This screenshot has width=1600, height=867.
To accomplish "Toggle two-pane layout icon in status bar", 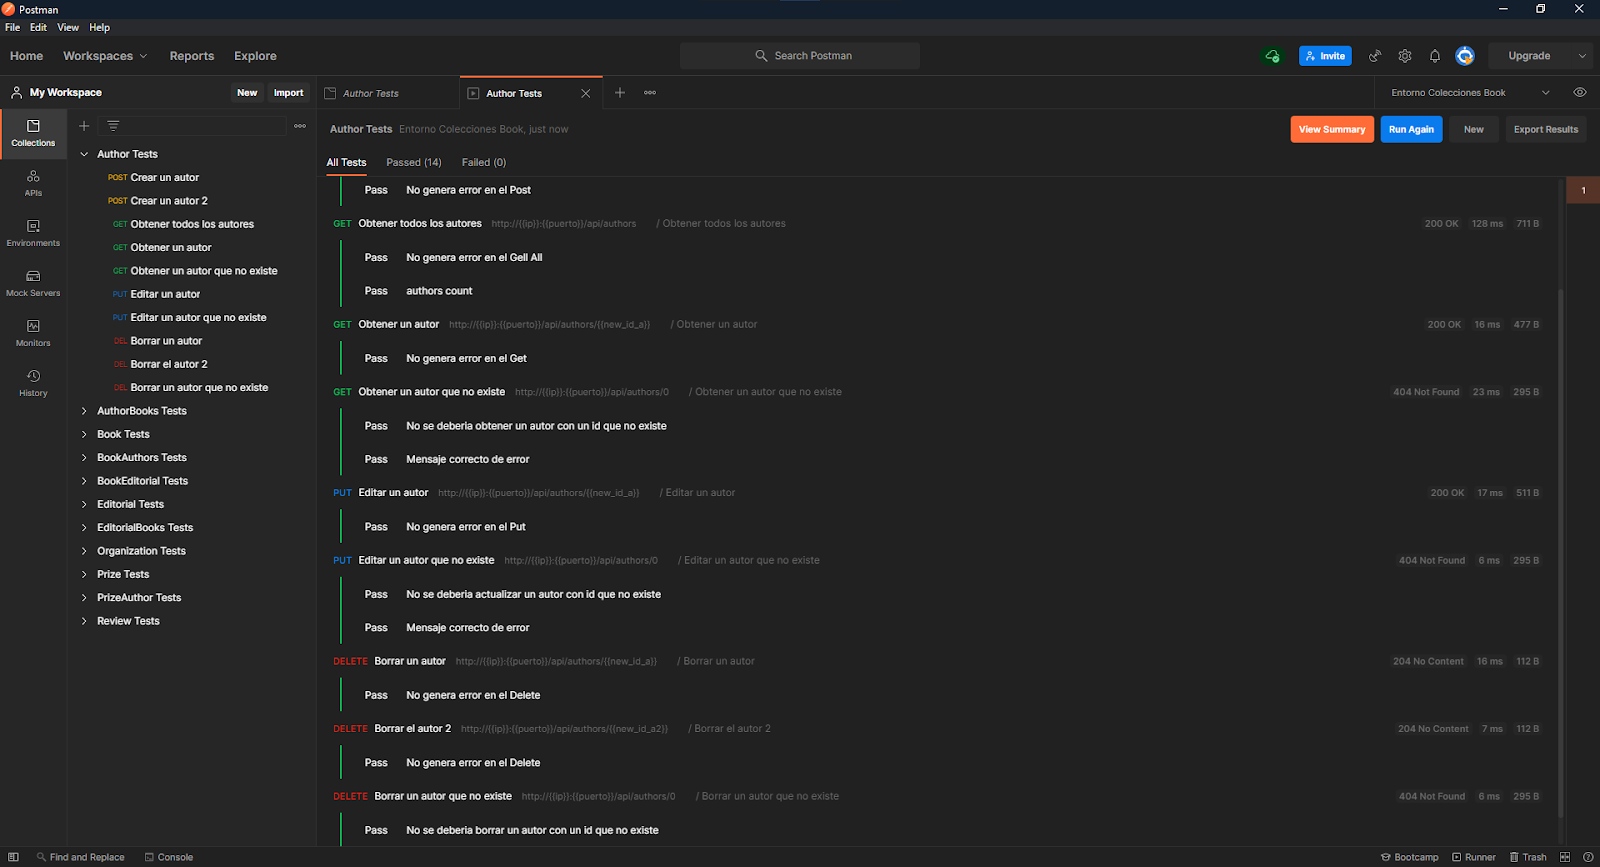I will pos(1565,857).
